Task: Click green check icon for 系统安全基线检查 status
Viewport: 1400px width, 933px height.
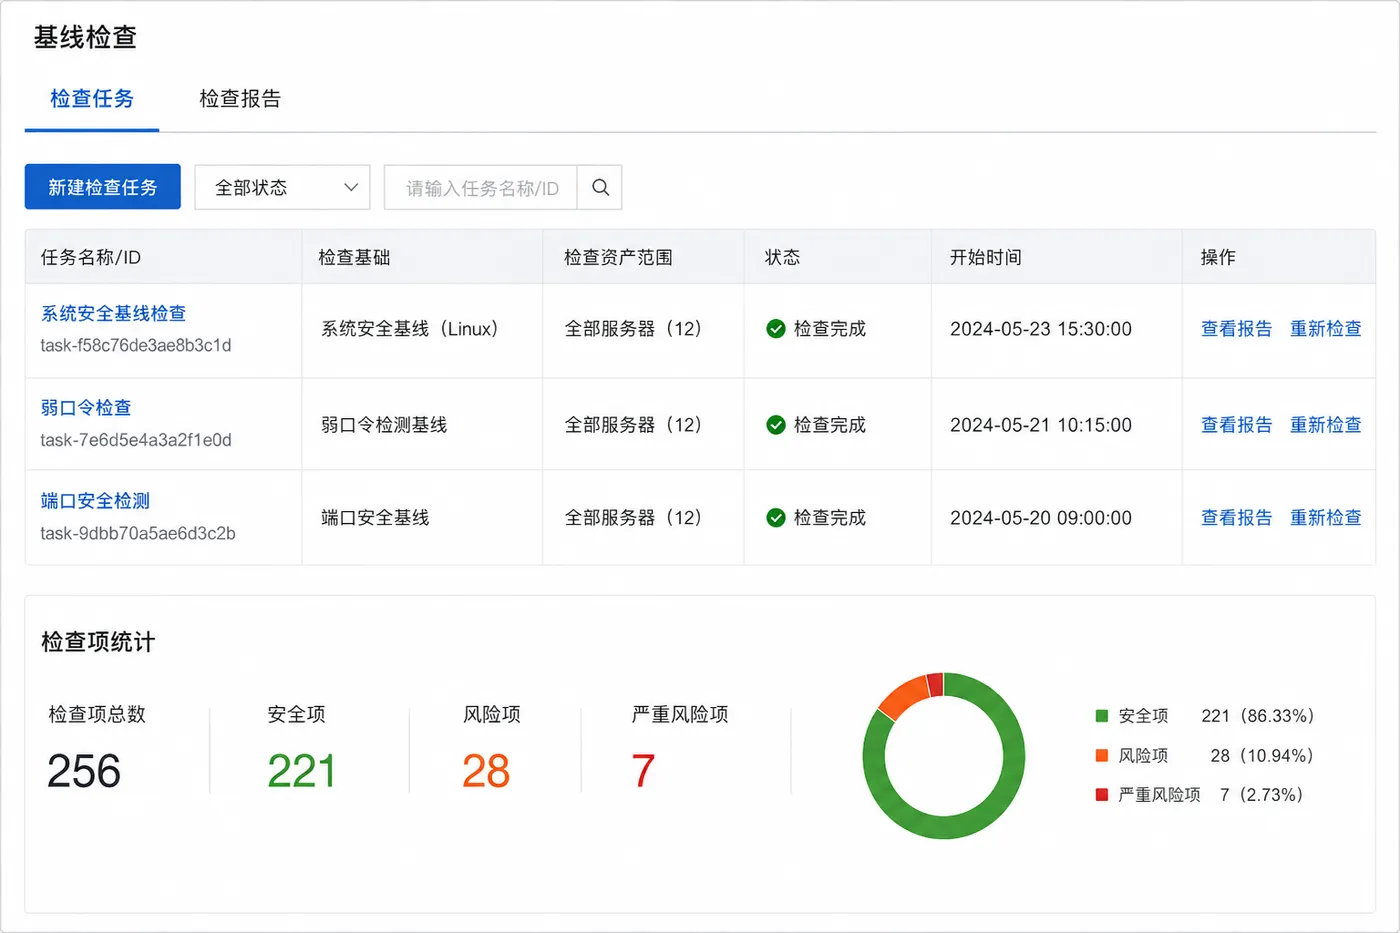Action: pyautogui.click(x=775, y=329)
